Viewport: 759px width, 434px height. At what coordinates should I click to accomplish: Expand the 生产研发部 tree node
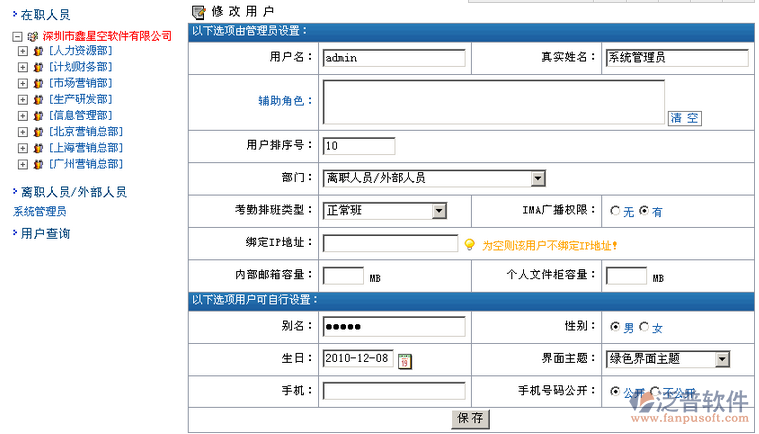coord(22,100)
